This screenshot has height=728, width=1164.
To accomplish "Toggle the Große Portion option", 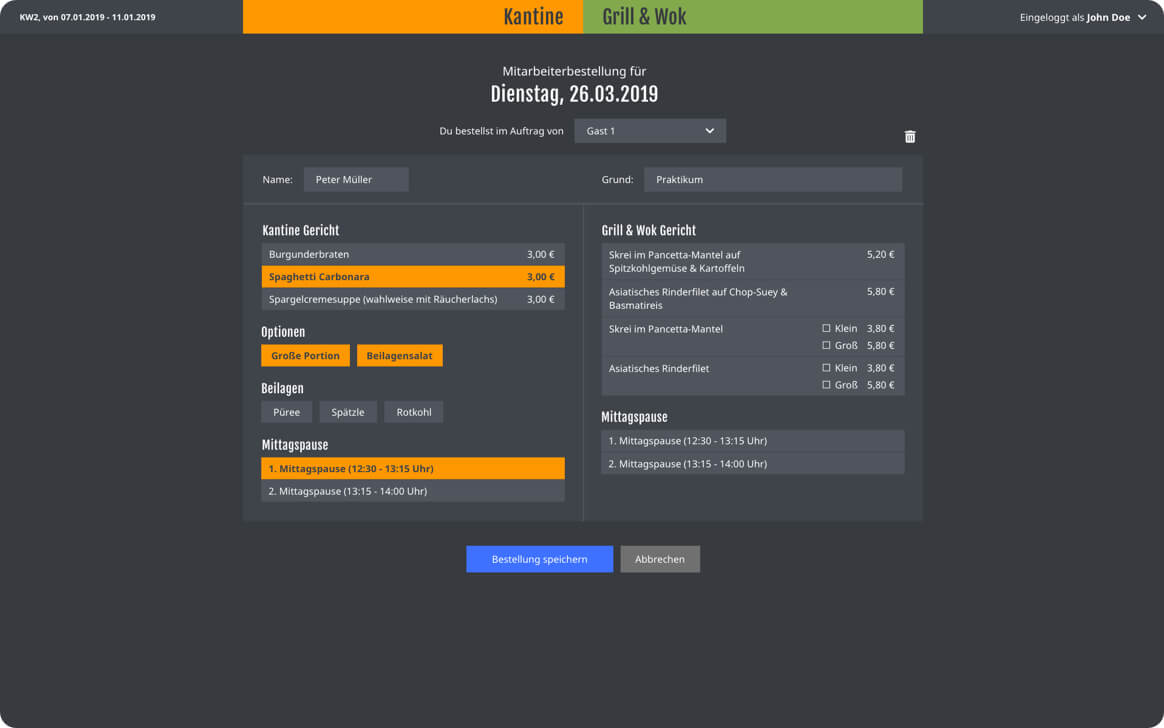I will point(305,356).
